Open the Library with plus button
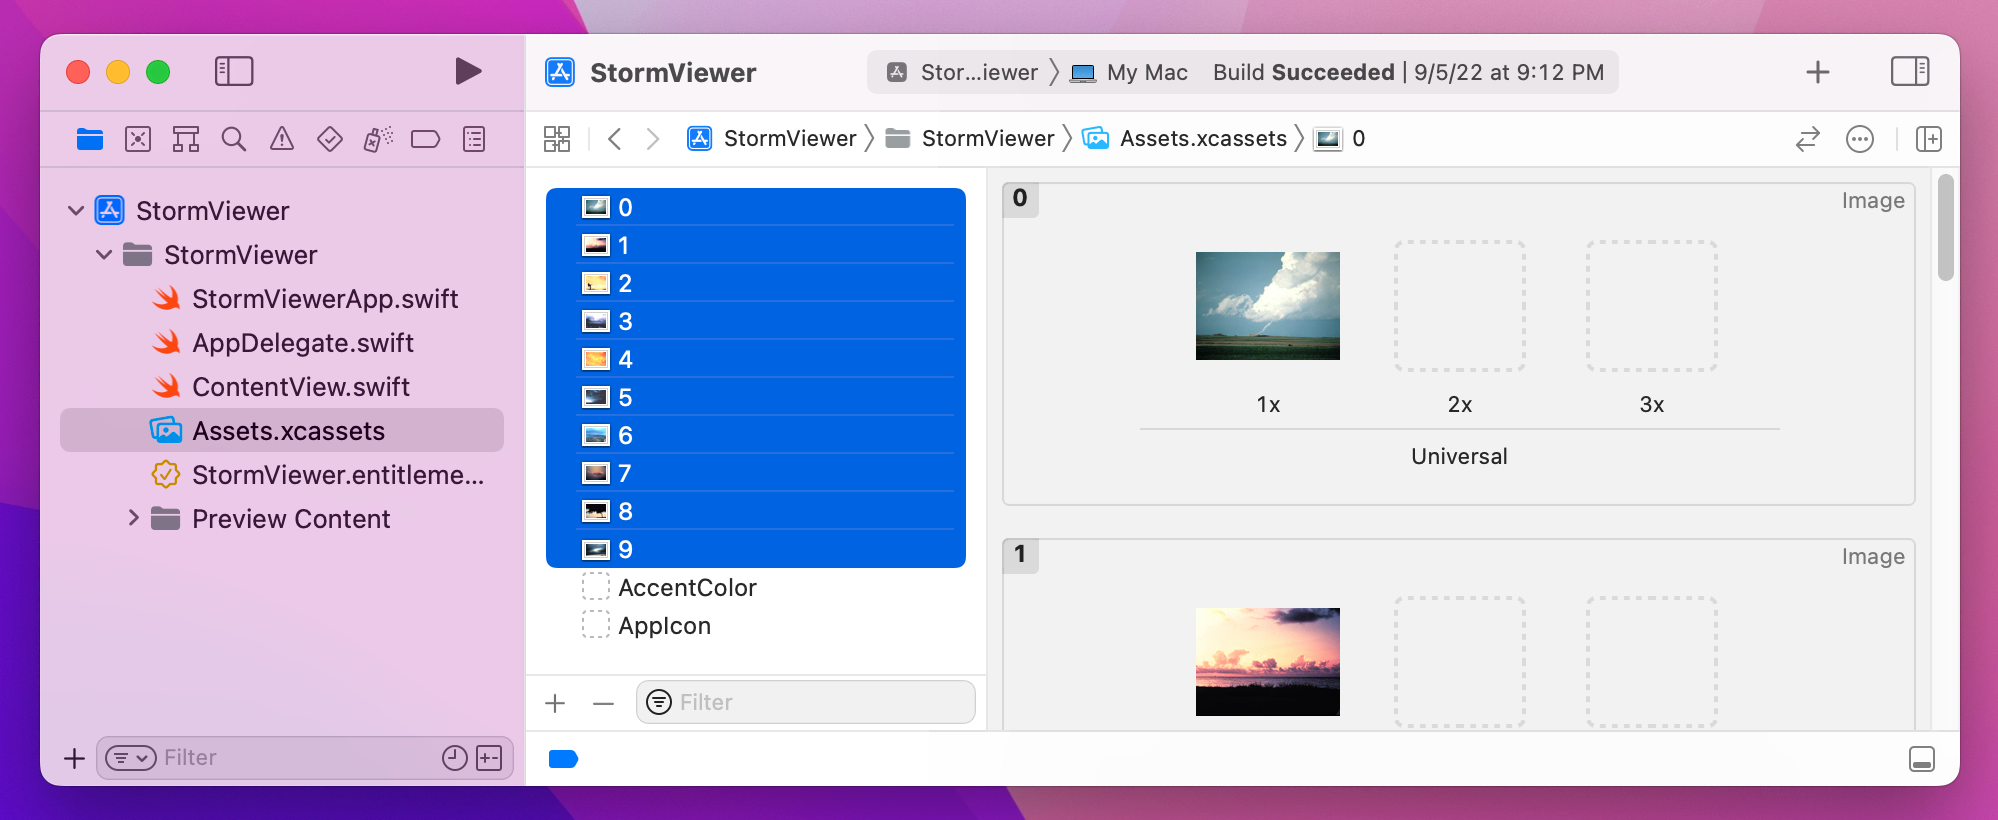 pos(1818,72)
